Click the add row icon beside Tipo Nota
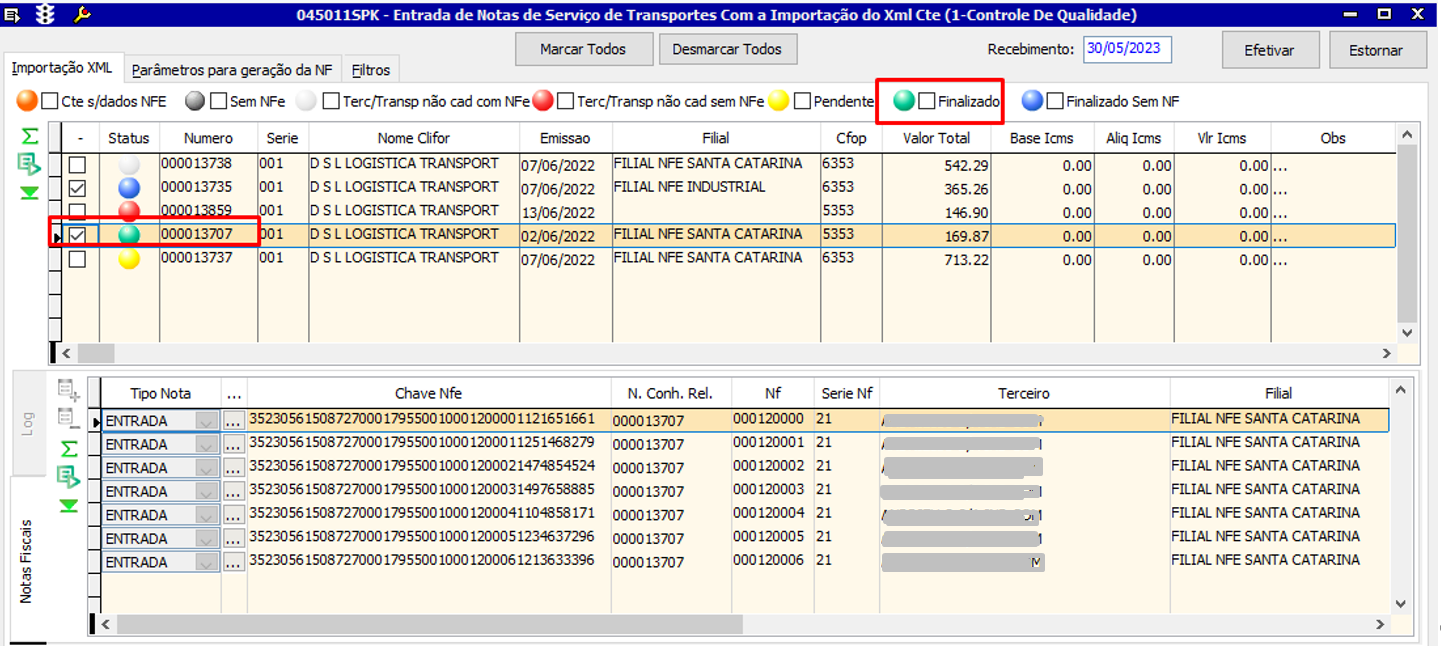This screenshot has width=1441, height=650. pyautogui.click(x=68, y=389)
